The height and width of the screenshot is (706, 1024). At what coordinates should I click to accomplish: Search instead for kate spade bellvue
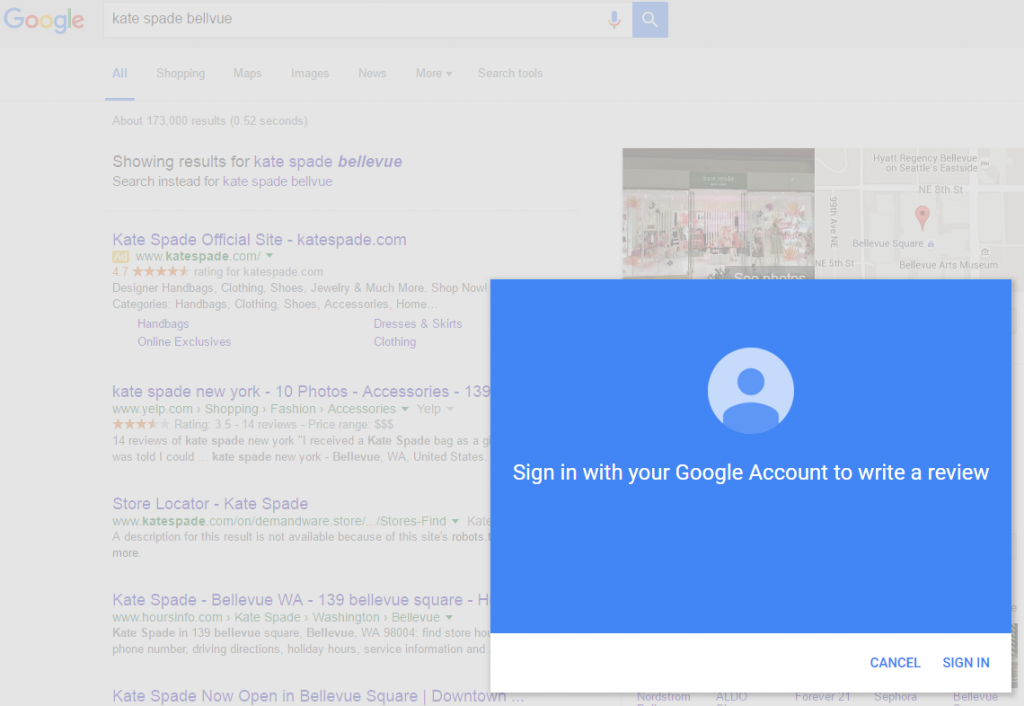277,182
